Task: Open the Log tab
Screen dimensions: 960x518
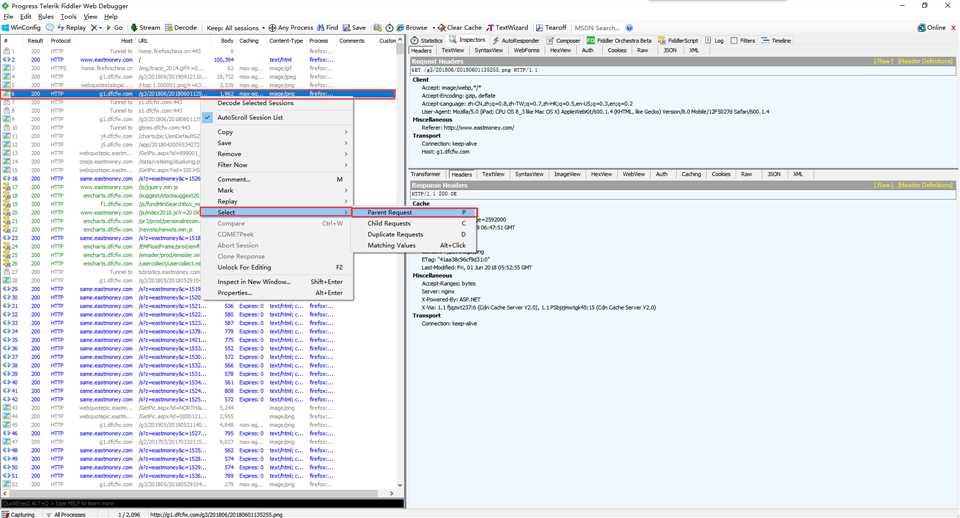Action: click(x=714, y=40)
